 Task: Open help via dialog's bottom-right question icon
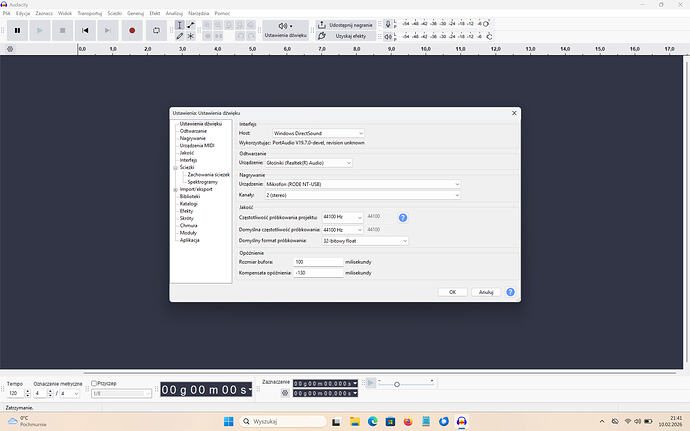pyautogui.click(x=510, y=292)
